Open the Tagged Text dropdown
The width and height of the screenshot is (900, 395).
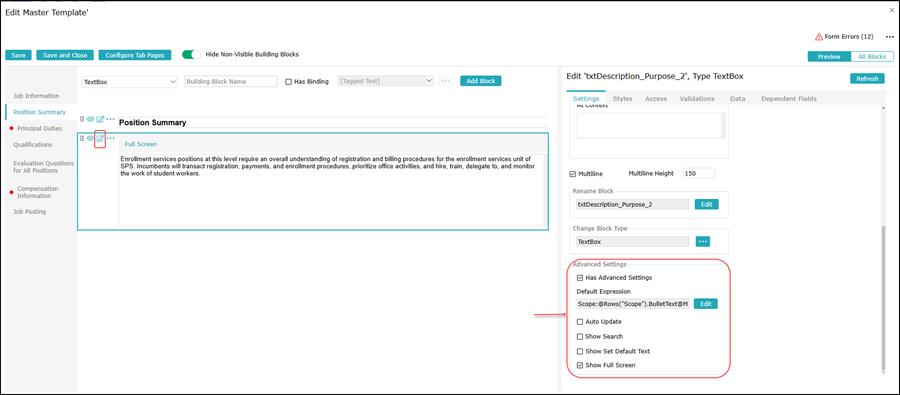point(386,82)
